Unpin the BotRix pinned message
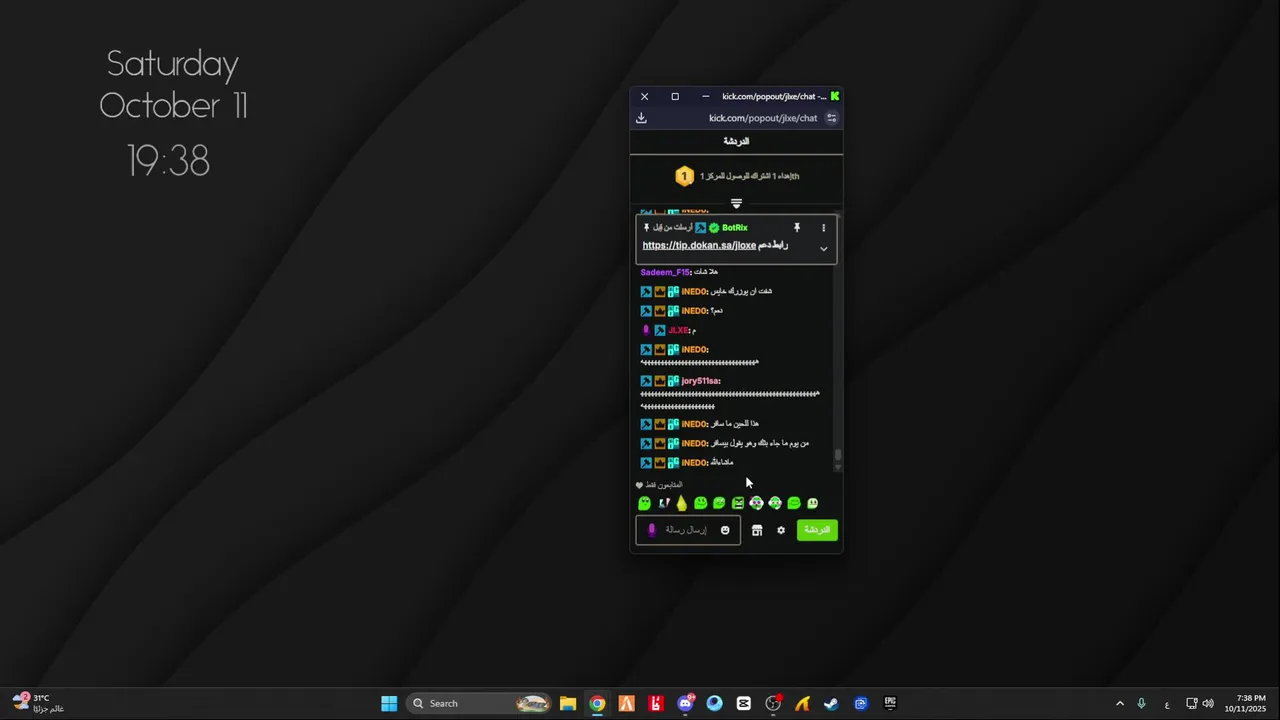Image resolution: width=1280 pixels, height=720 pixels. [797, 228]
